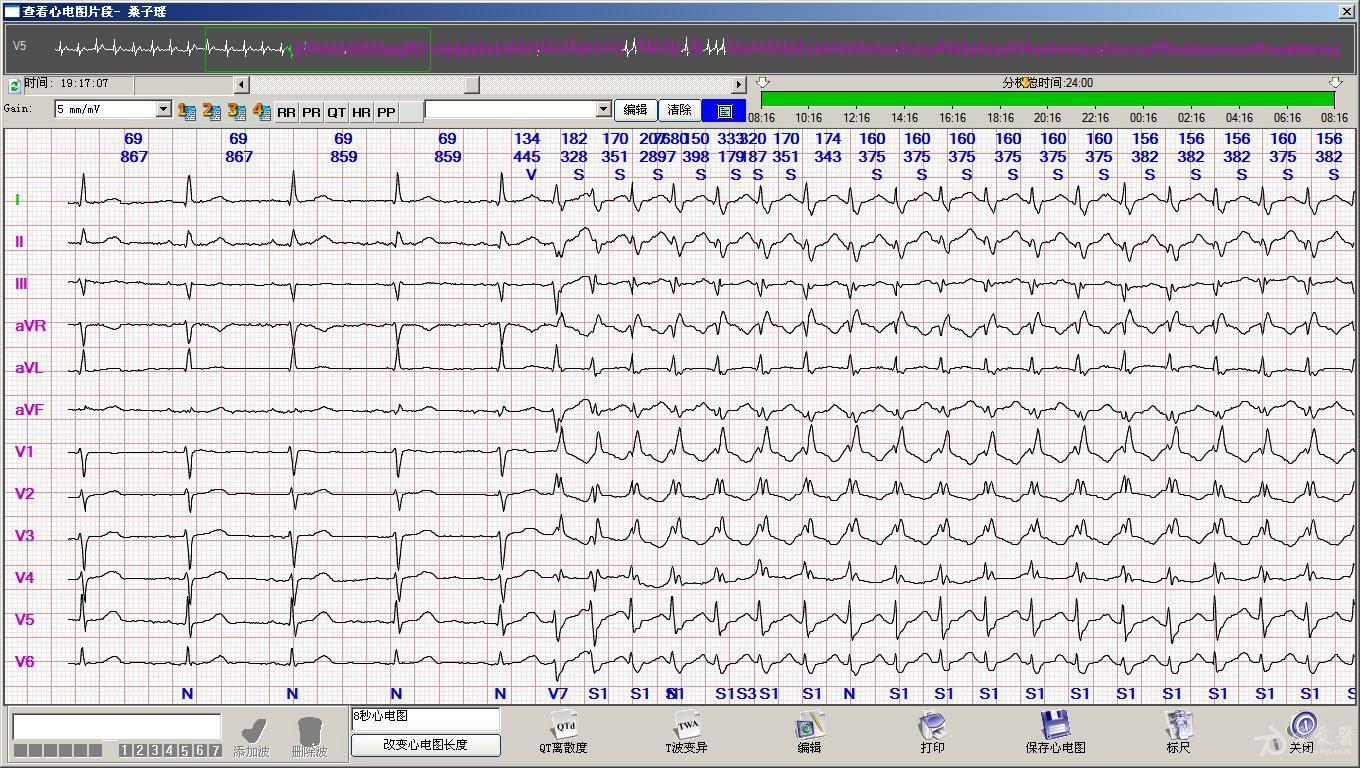Select layout preset icon 1
The image size is (1360, 768).
point(186,111)
